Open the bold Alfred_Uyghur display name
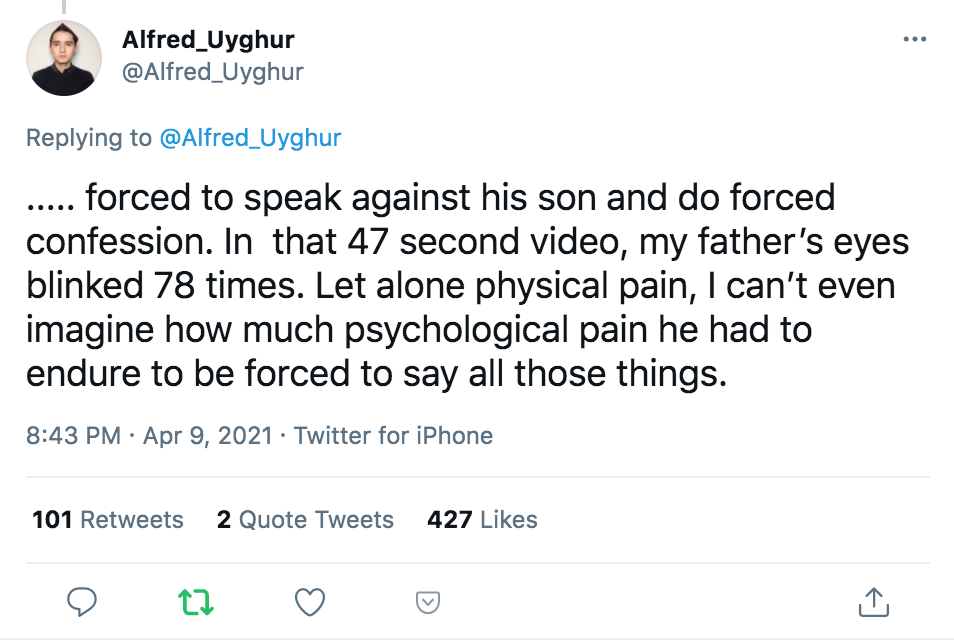The width and height of the screenshot is (954, 640). point(208,40)
